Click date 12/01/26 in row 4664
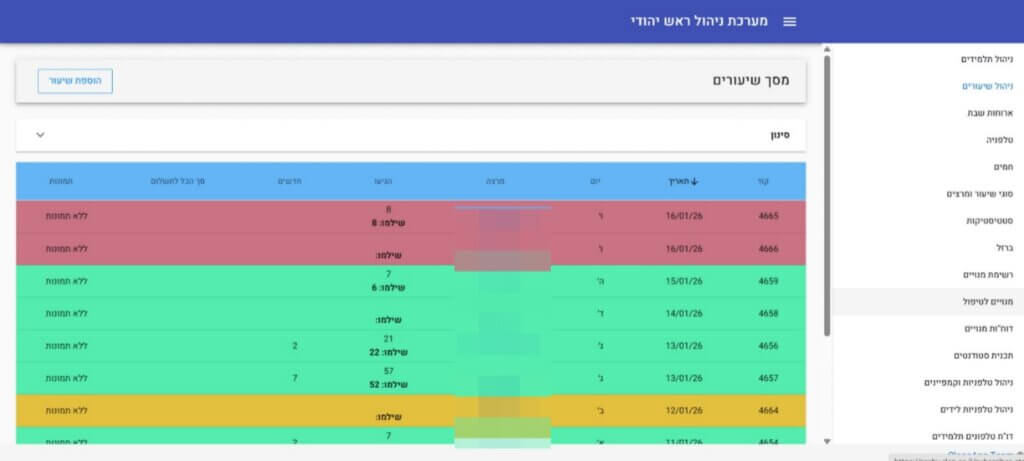1024x461 pixels. (684, 411)
